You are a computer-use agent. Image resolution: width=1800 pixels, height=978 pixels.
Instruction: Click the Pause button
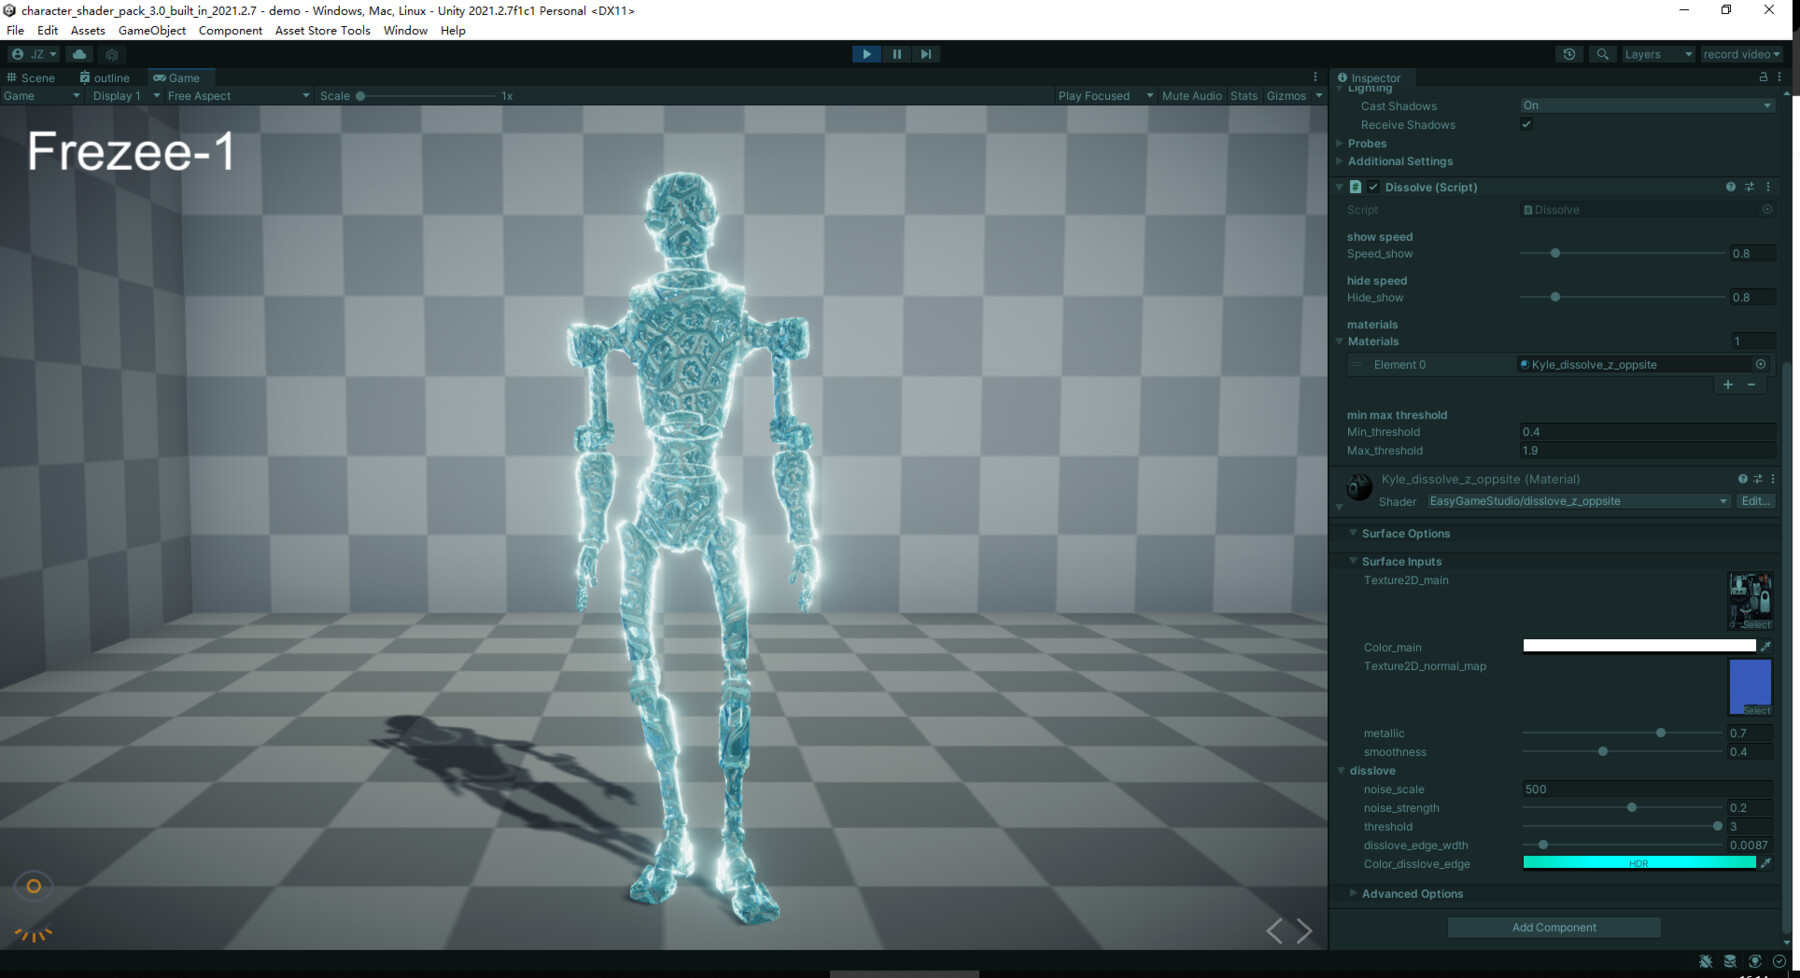pos(896,54)
